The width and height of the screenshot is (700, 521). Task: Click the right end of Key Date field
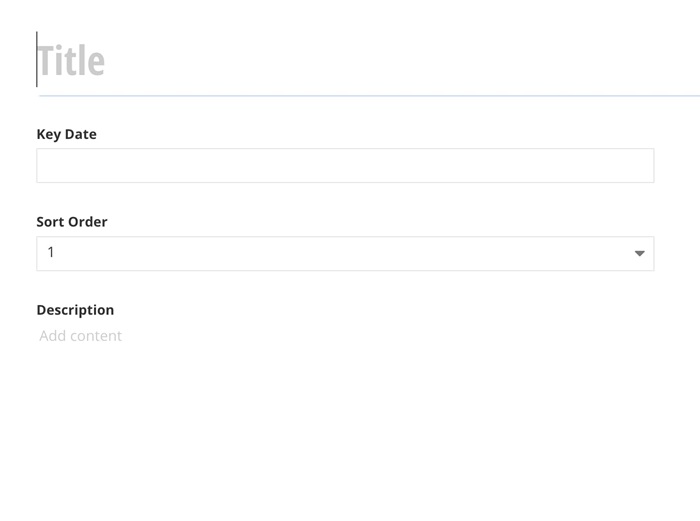tap(640, 166)
